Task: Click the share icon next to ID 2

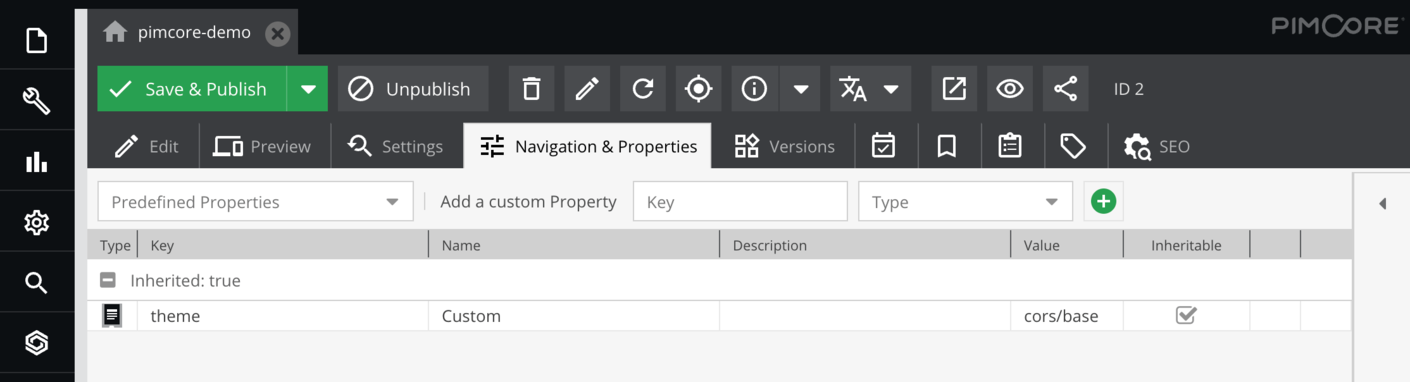Action: pyautogui.click(x=1065, y=89)
